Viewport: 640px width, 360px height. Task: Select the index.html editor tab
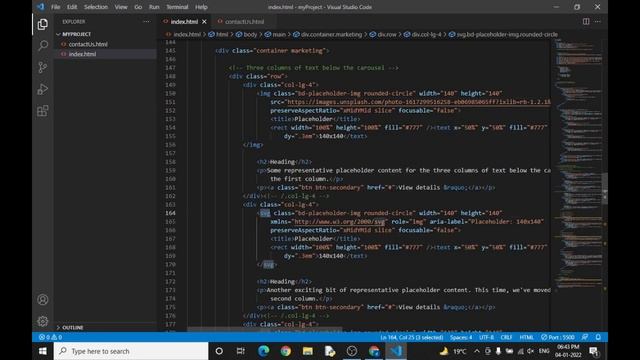[x=184, y=22]
